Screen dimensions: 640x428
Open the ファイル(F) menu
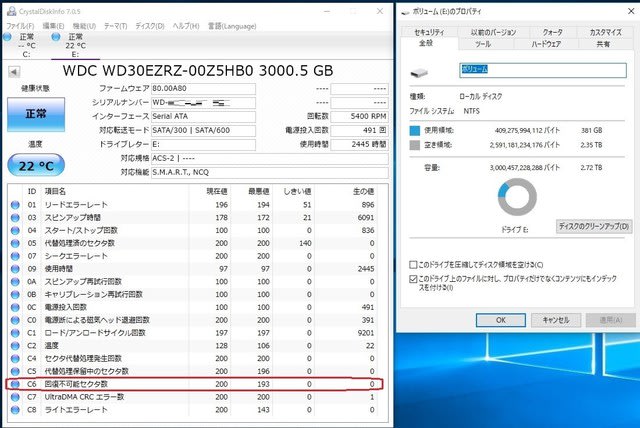[20, 26]
